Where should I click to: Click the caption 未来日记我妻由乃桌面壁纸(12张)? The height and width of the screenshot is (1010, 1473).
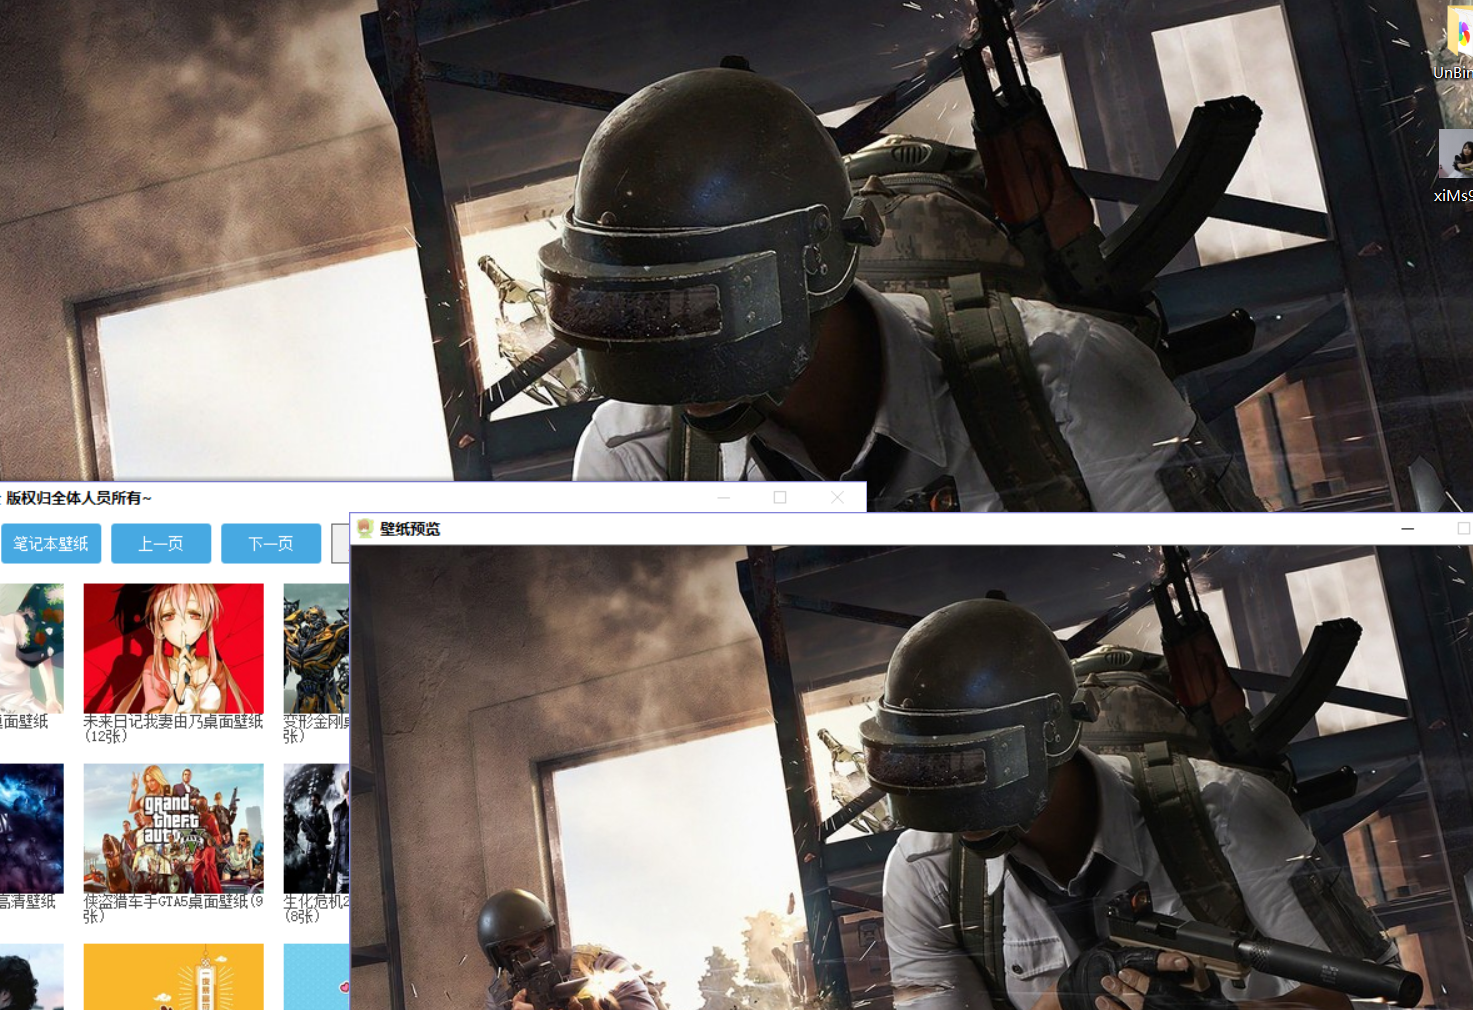point(174,728)
